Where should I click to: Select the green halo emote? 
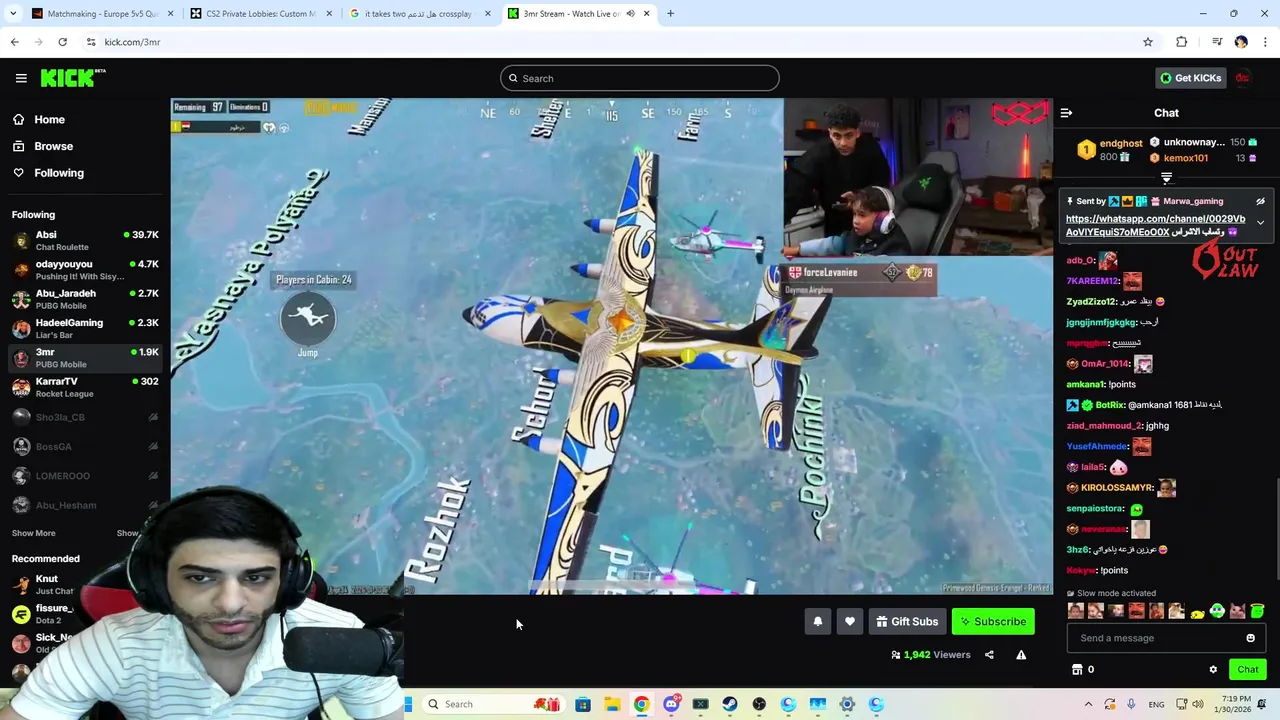pyautogui.click(x=1257, y=610)
